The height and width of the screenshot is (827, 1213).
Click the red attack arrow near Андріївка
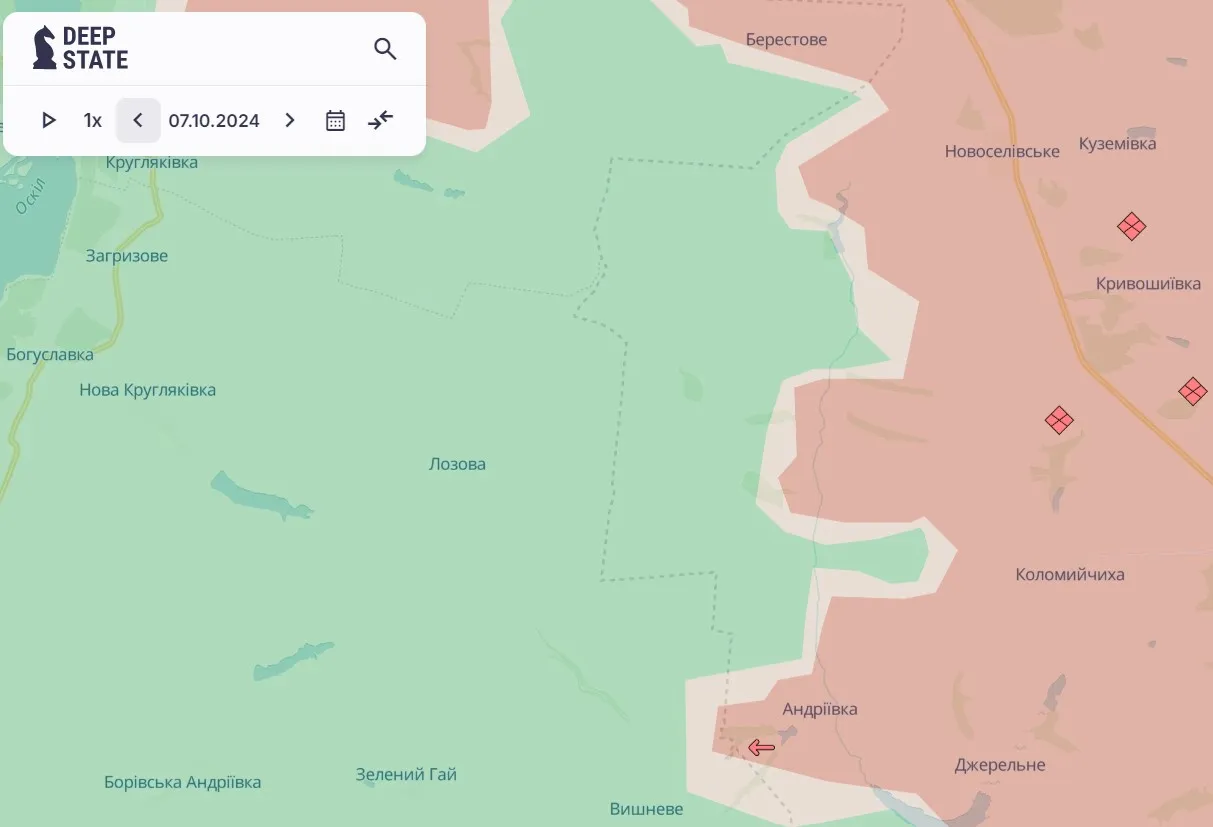click(x=761, y=747)
